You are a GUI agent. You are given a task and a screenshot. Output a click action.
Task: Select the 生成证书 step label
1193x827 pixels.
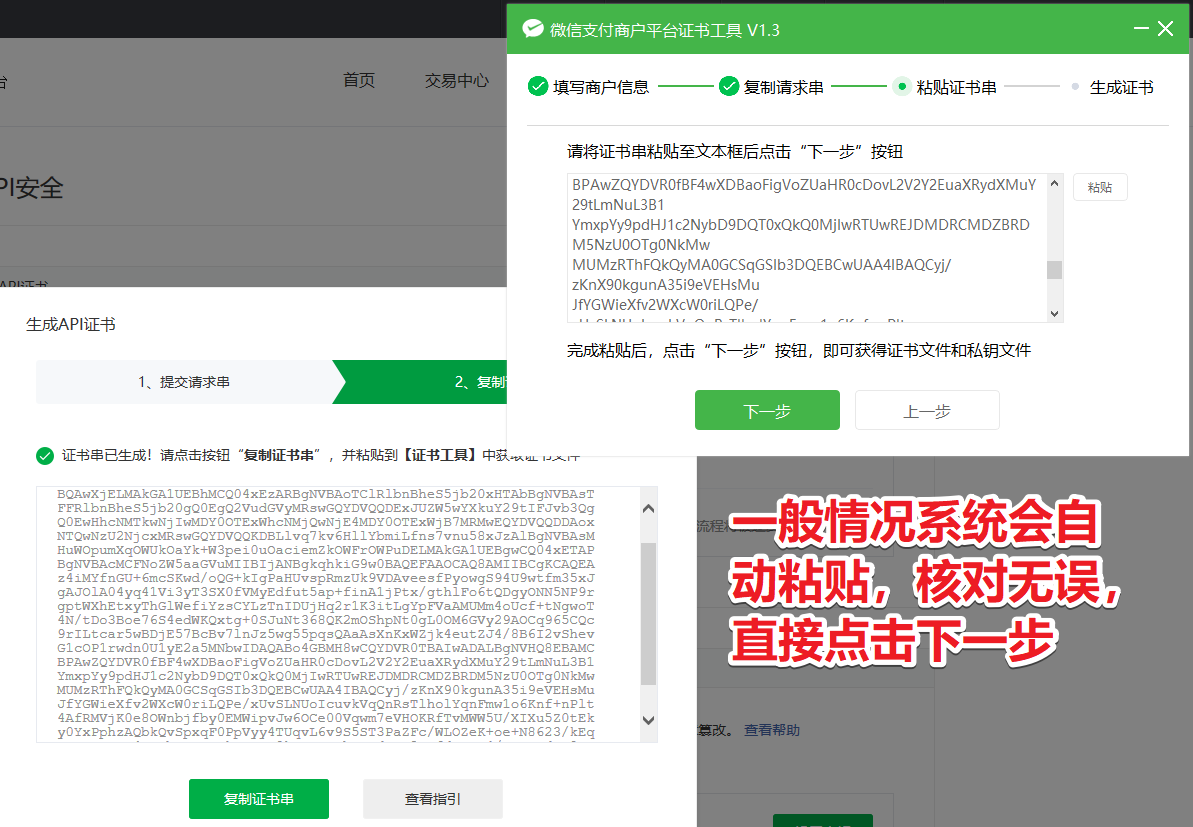[1121, 87]
